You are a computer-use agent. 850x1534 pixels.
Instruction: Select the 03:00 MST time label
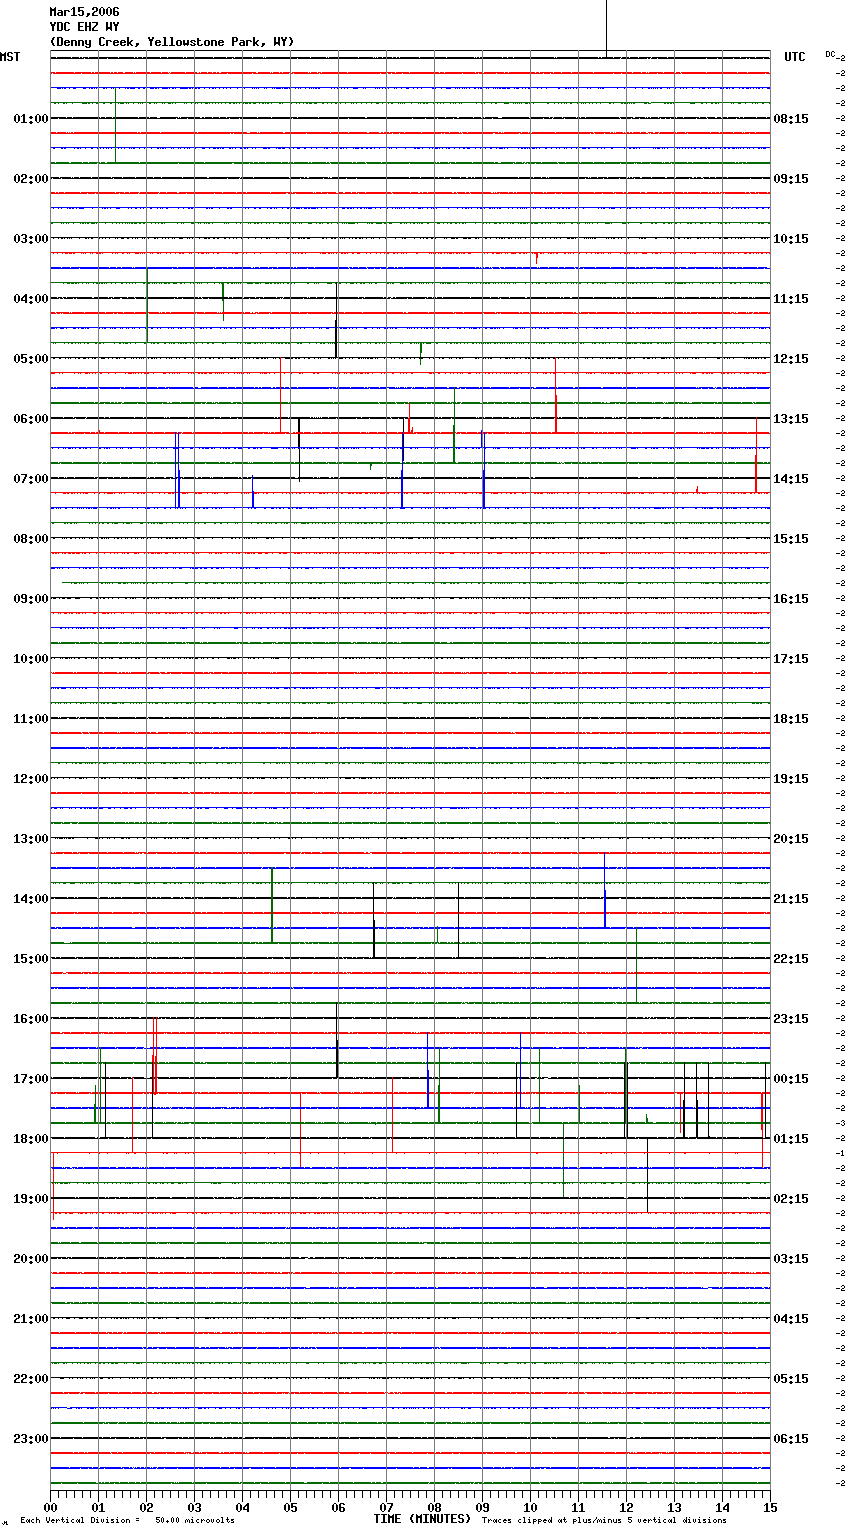tap(31, 239)
